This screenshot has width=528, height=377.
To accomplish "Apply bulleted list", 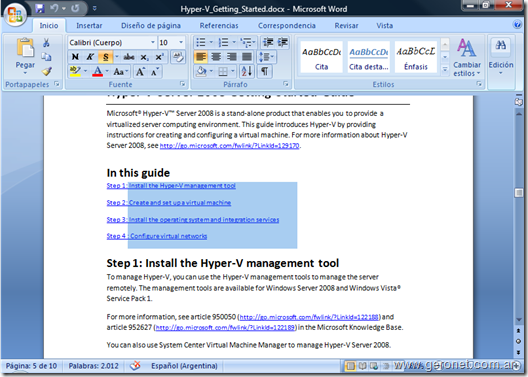I will tap(201, 42).
